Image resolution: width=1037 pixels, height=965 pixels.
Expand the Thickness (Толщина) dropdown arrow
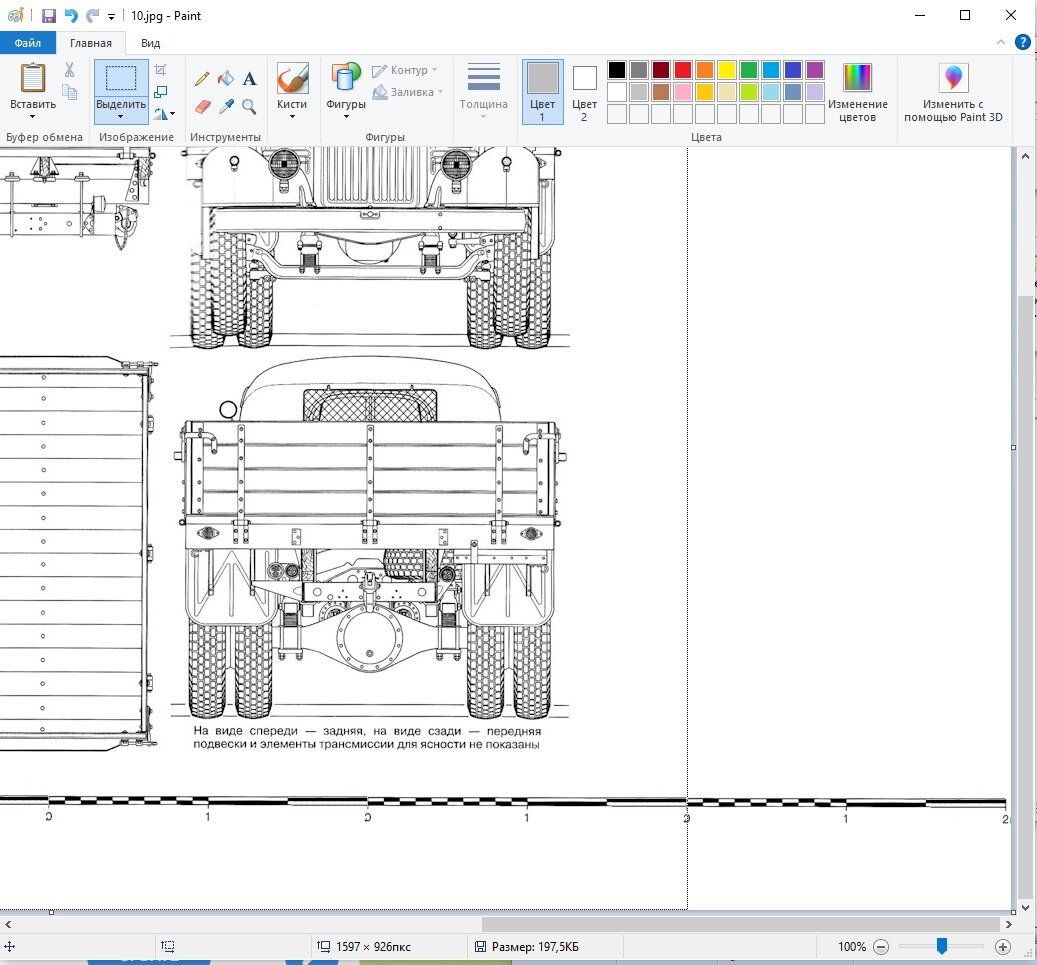click(483, 116)
